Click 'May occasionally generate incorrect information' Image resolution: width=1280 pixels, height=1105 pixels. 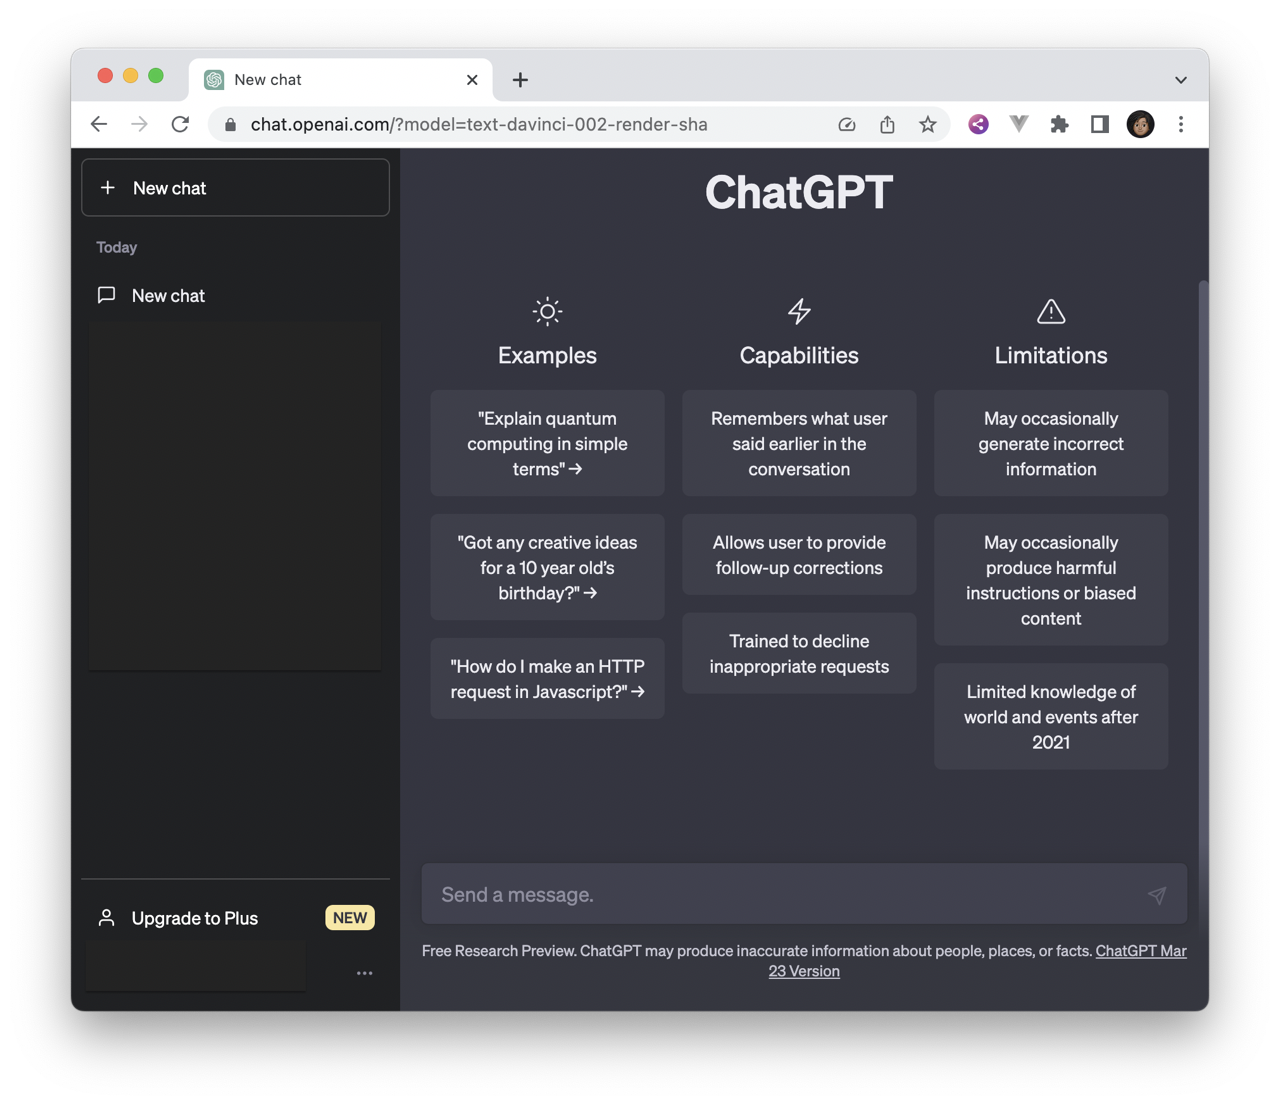(x=1051, y=443)
